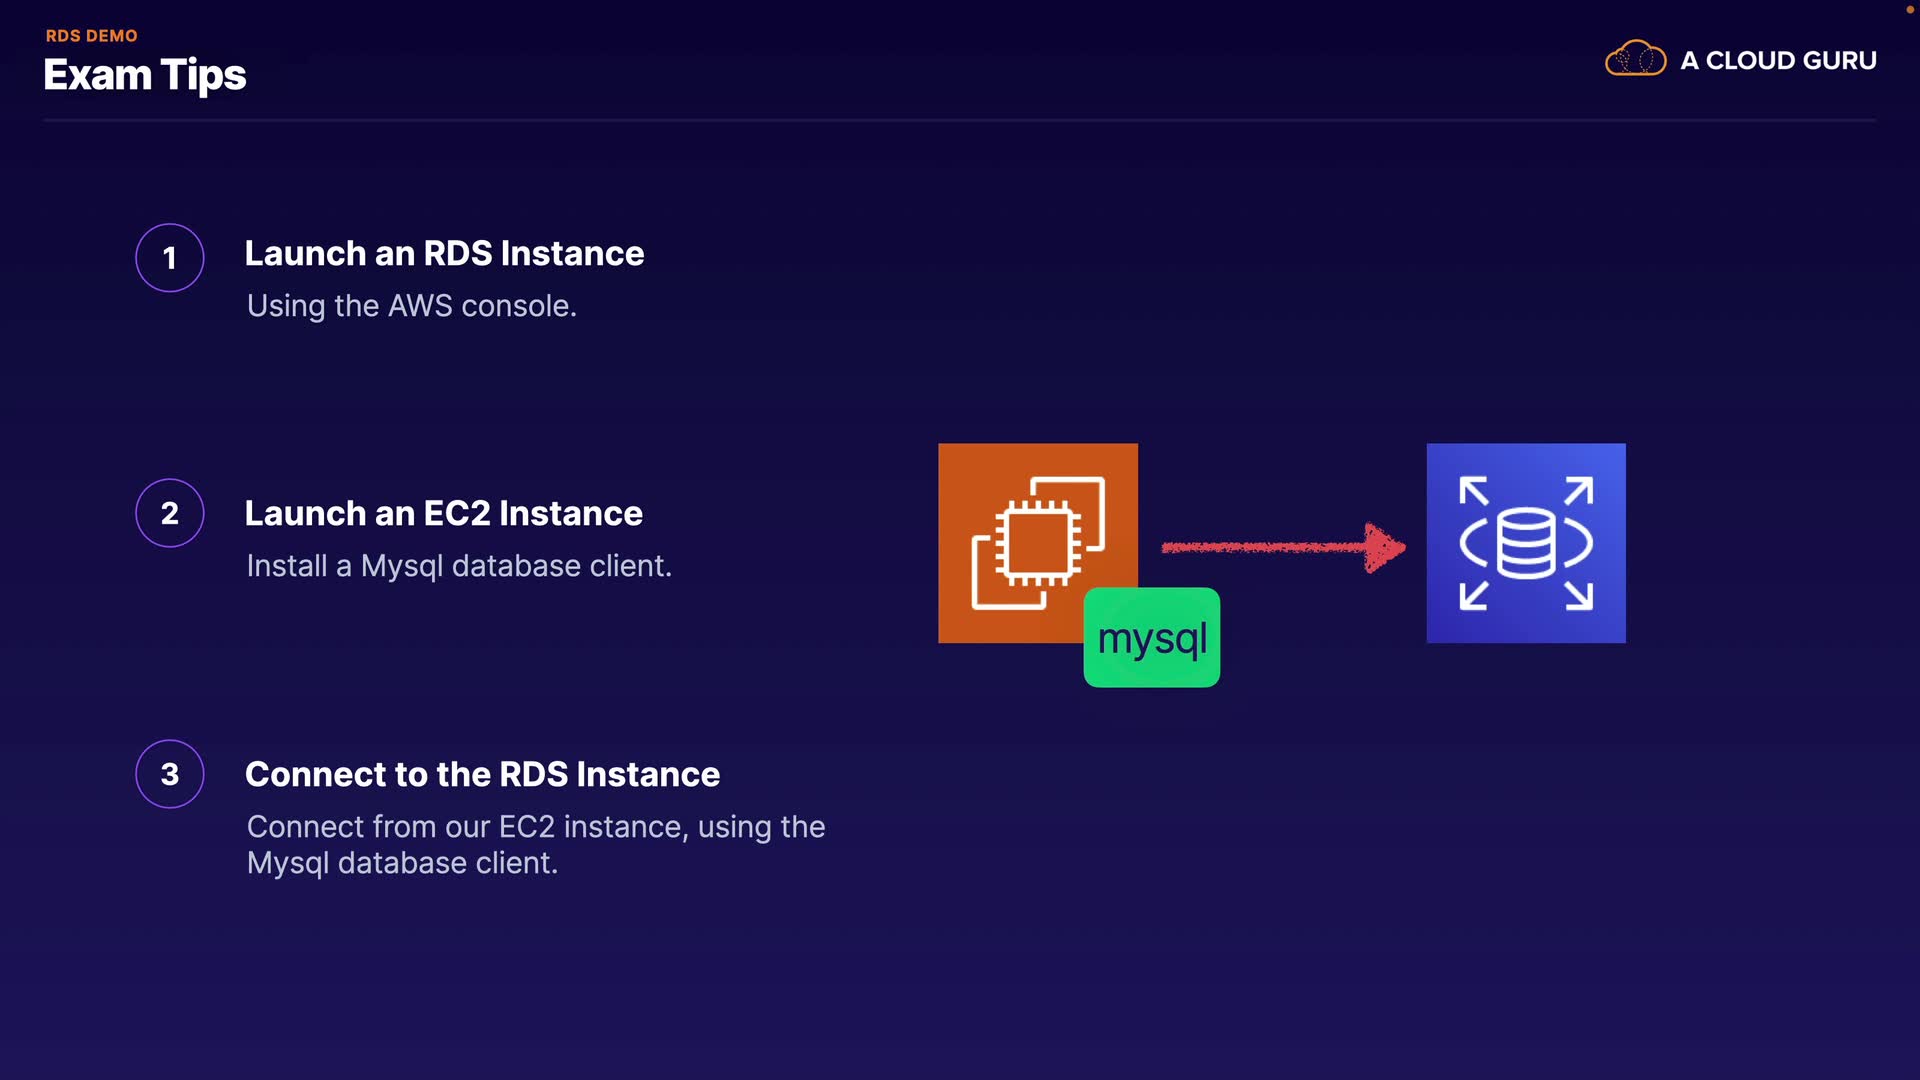Image resolution: width=1920 pixels, height=1080 pixels.
Task: Click the Install a Mysql database client text
Action: coord(459,565)
